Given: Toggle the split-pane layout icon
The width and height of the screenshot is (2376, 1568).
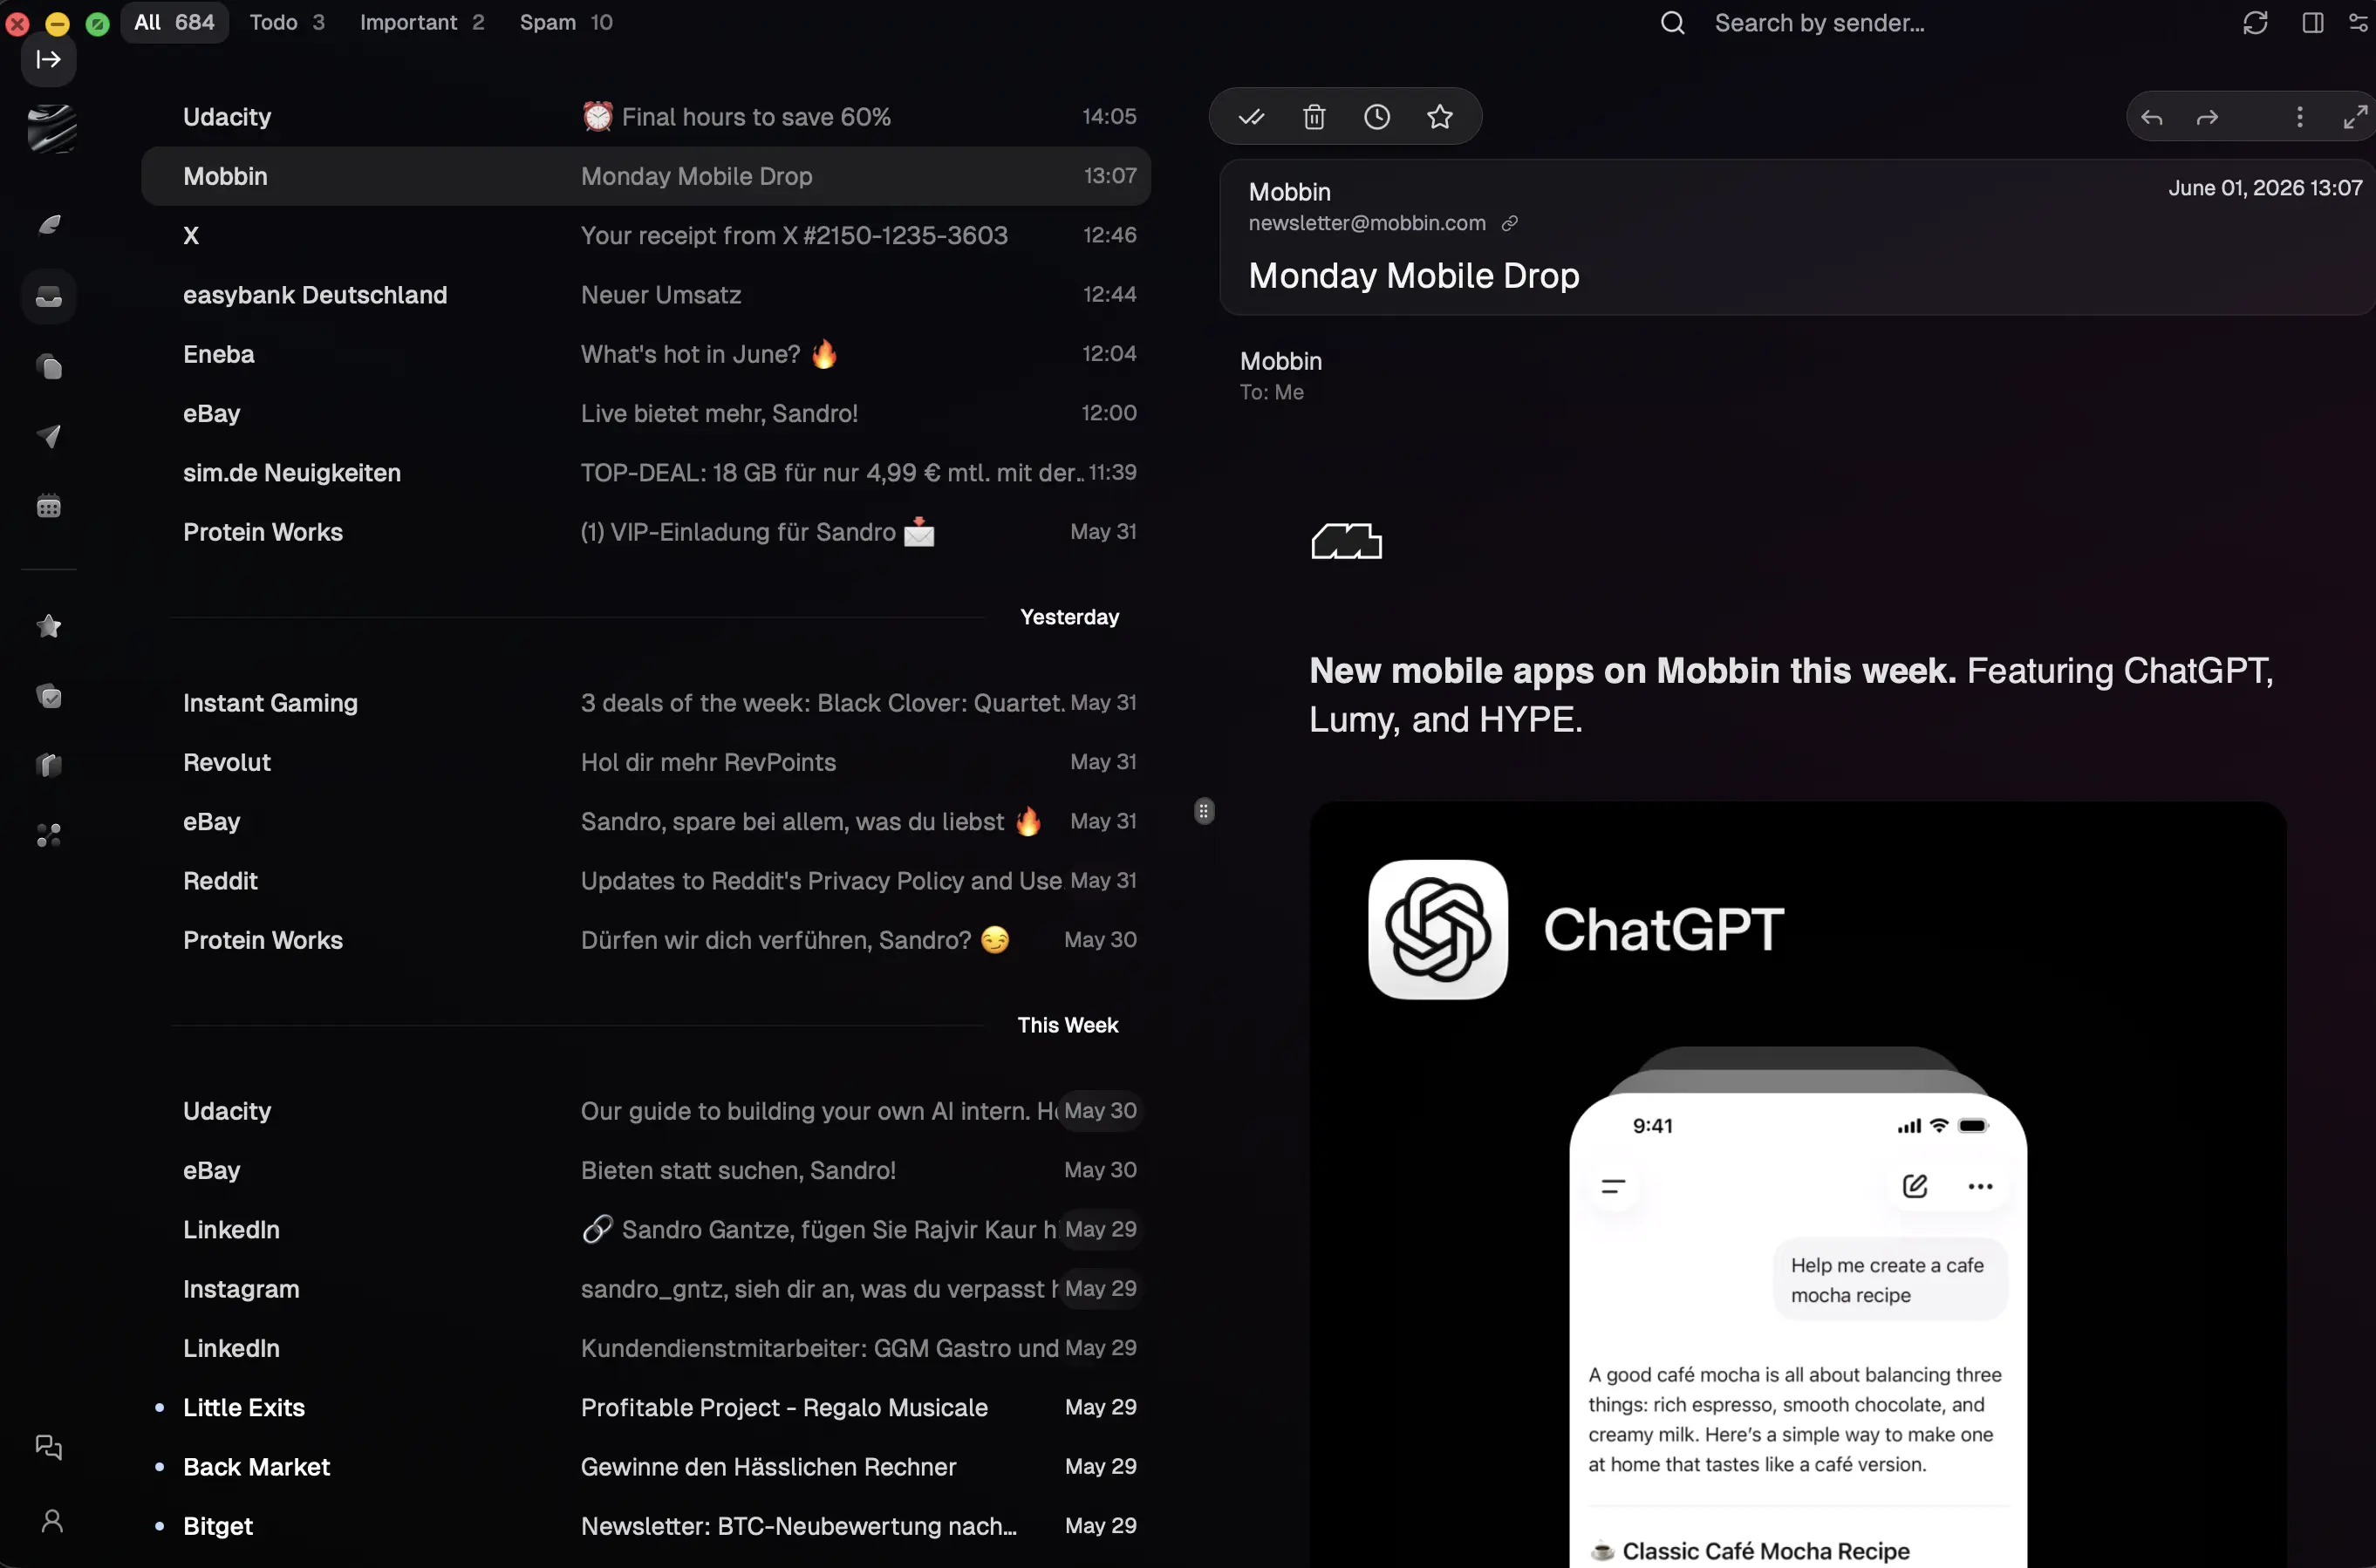Looking at the screenshot, I should point(2312,23).
